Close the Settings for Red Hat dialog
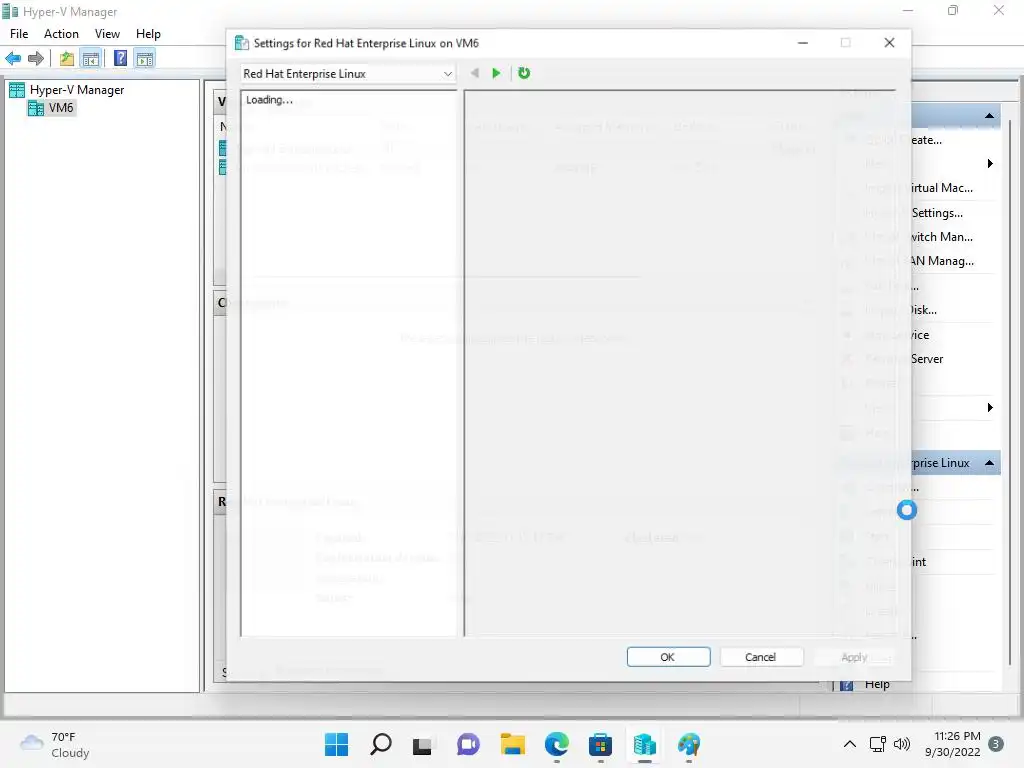 pos(889,42)
